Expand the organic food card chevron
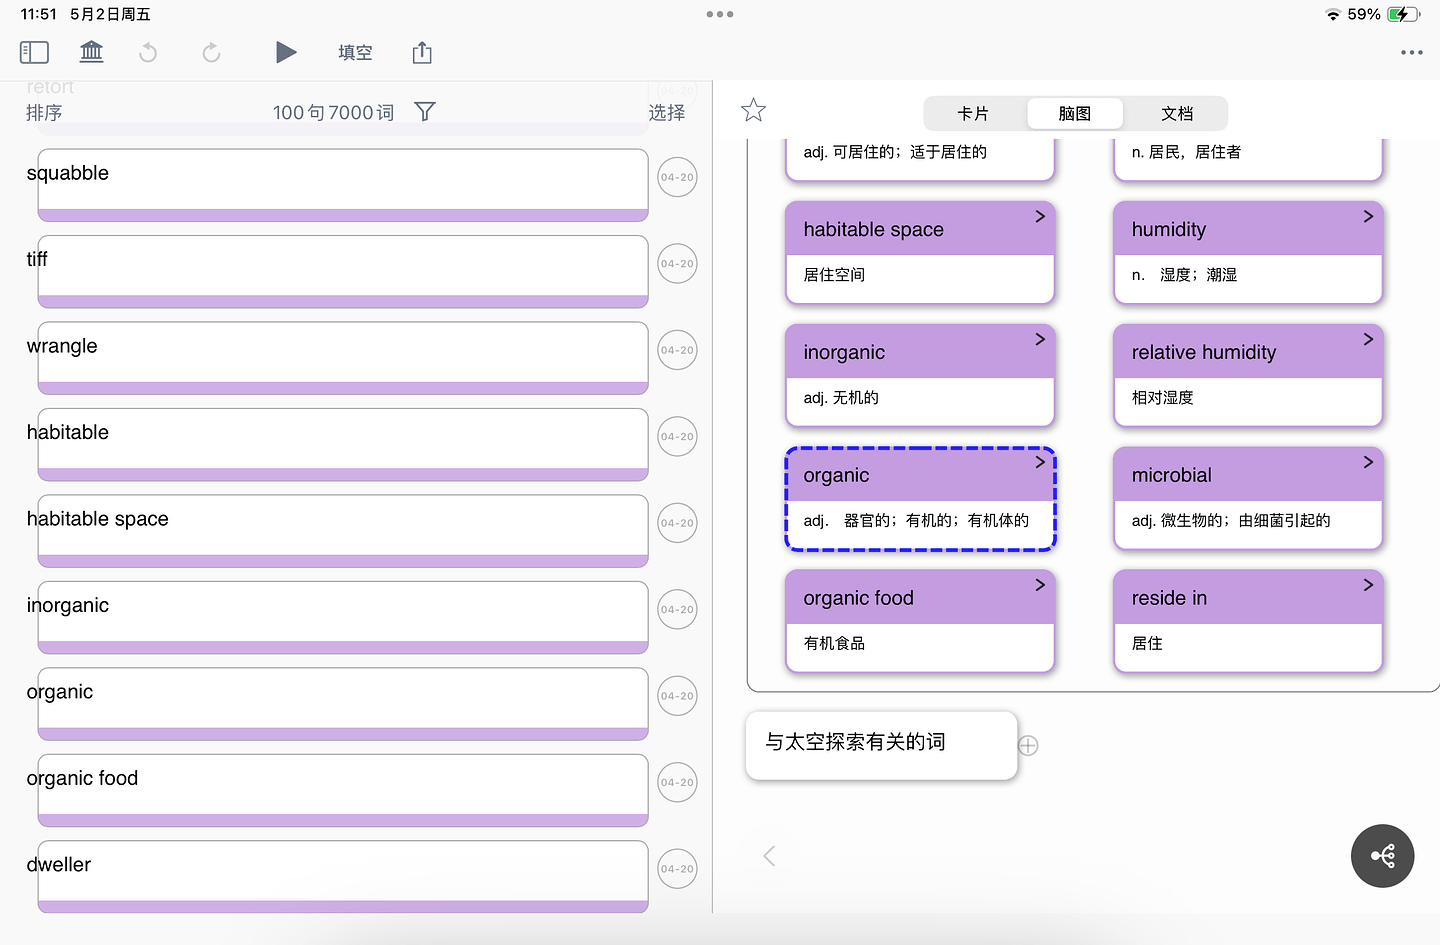The width and height of the screenshot is (1440, 945). click(1040, 585)
